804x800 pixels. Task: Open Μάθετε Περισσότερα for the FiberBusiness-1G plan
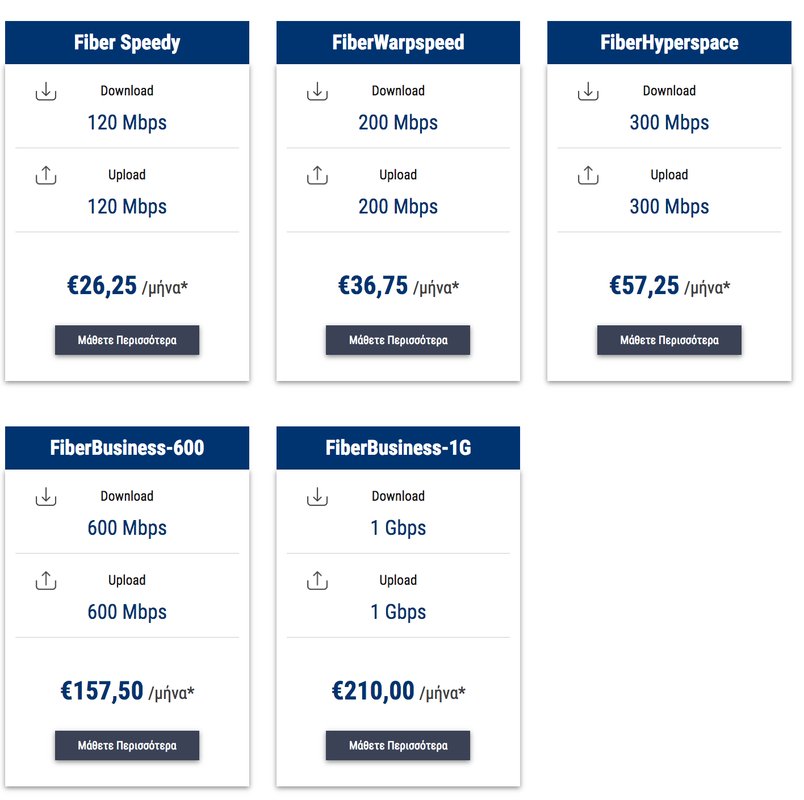398,745
